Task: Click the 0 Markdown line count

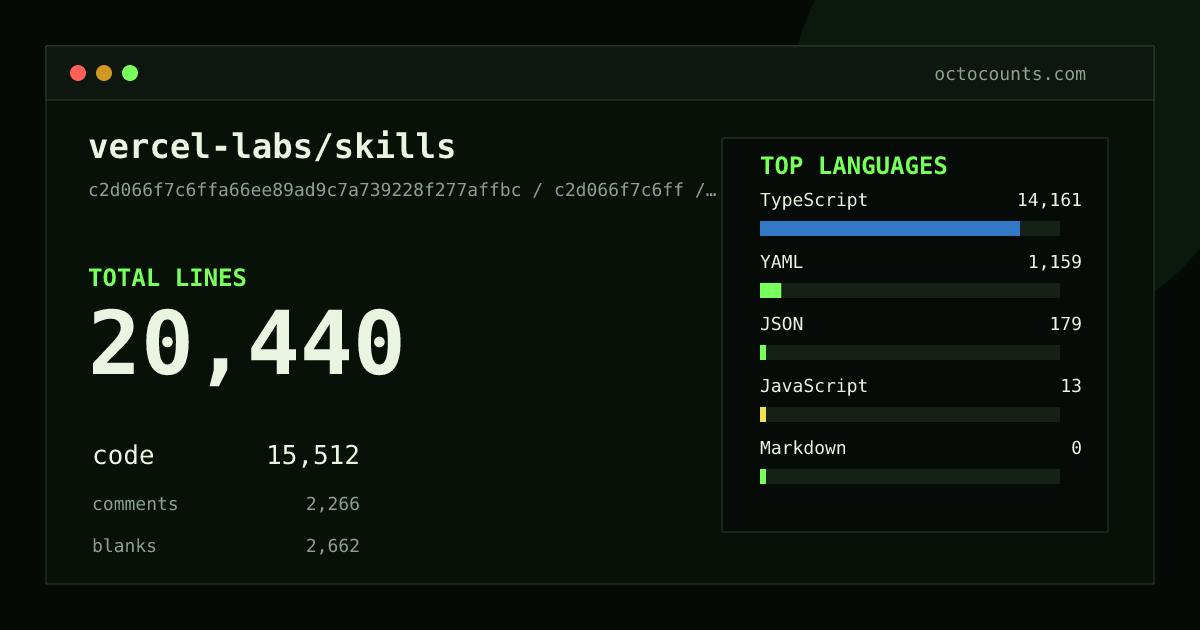Action: tap(1077, 448)
